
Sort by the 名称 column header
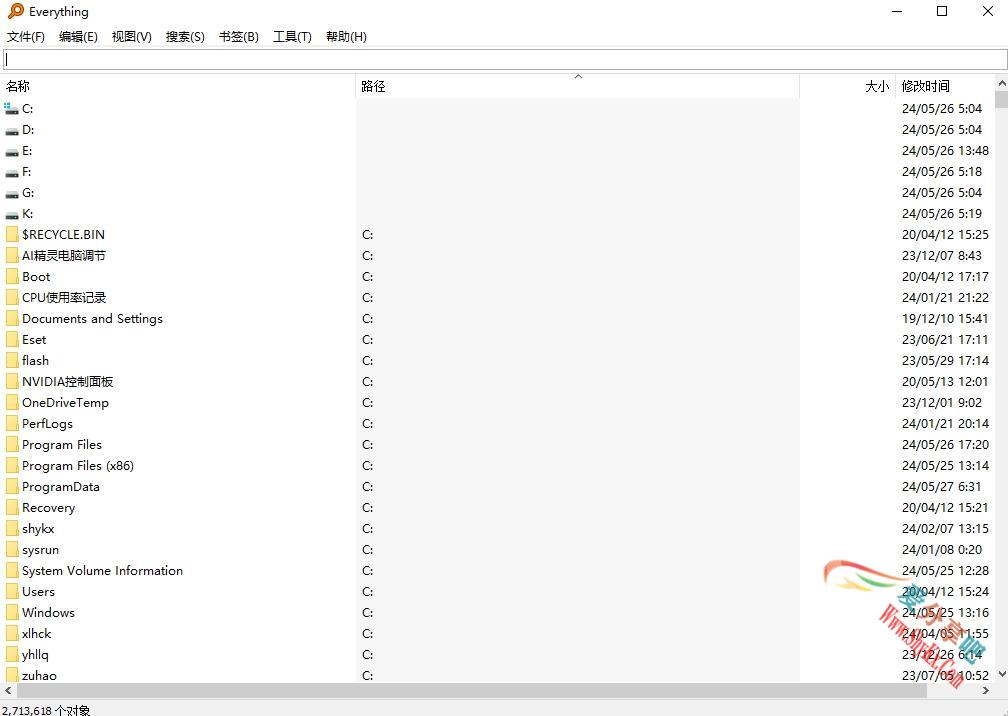click(x=179, y=86)
